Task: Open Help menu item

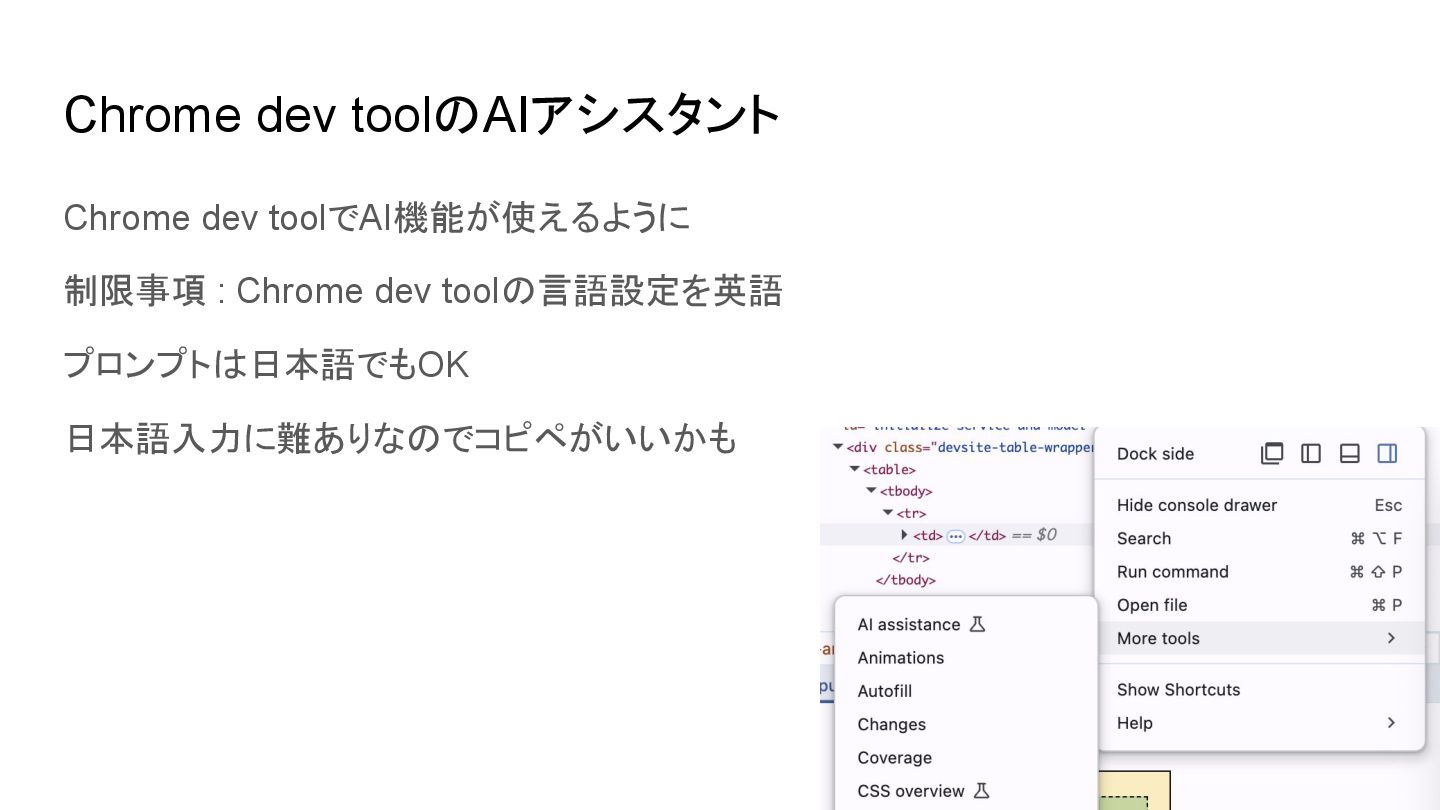Action: (x=1260, y=722)
